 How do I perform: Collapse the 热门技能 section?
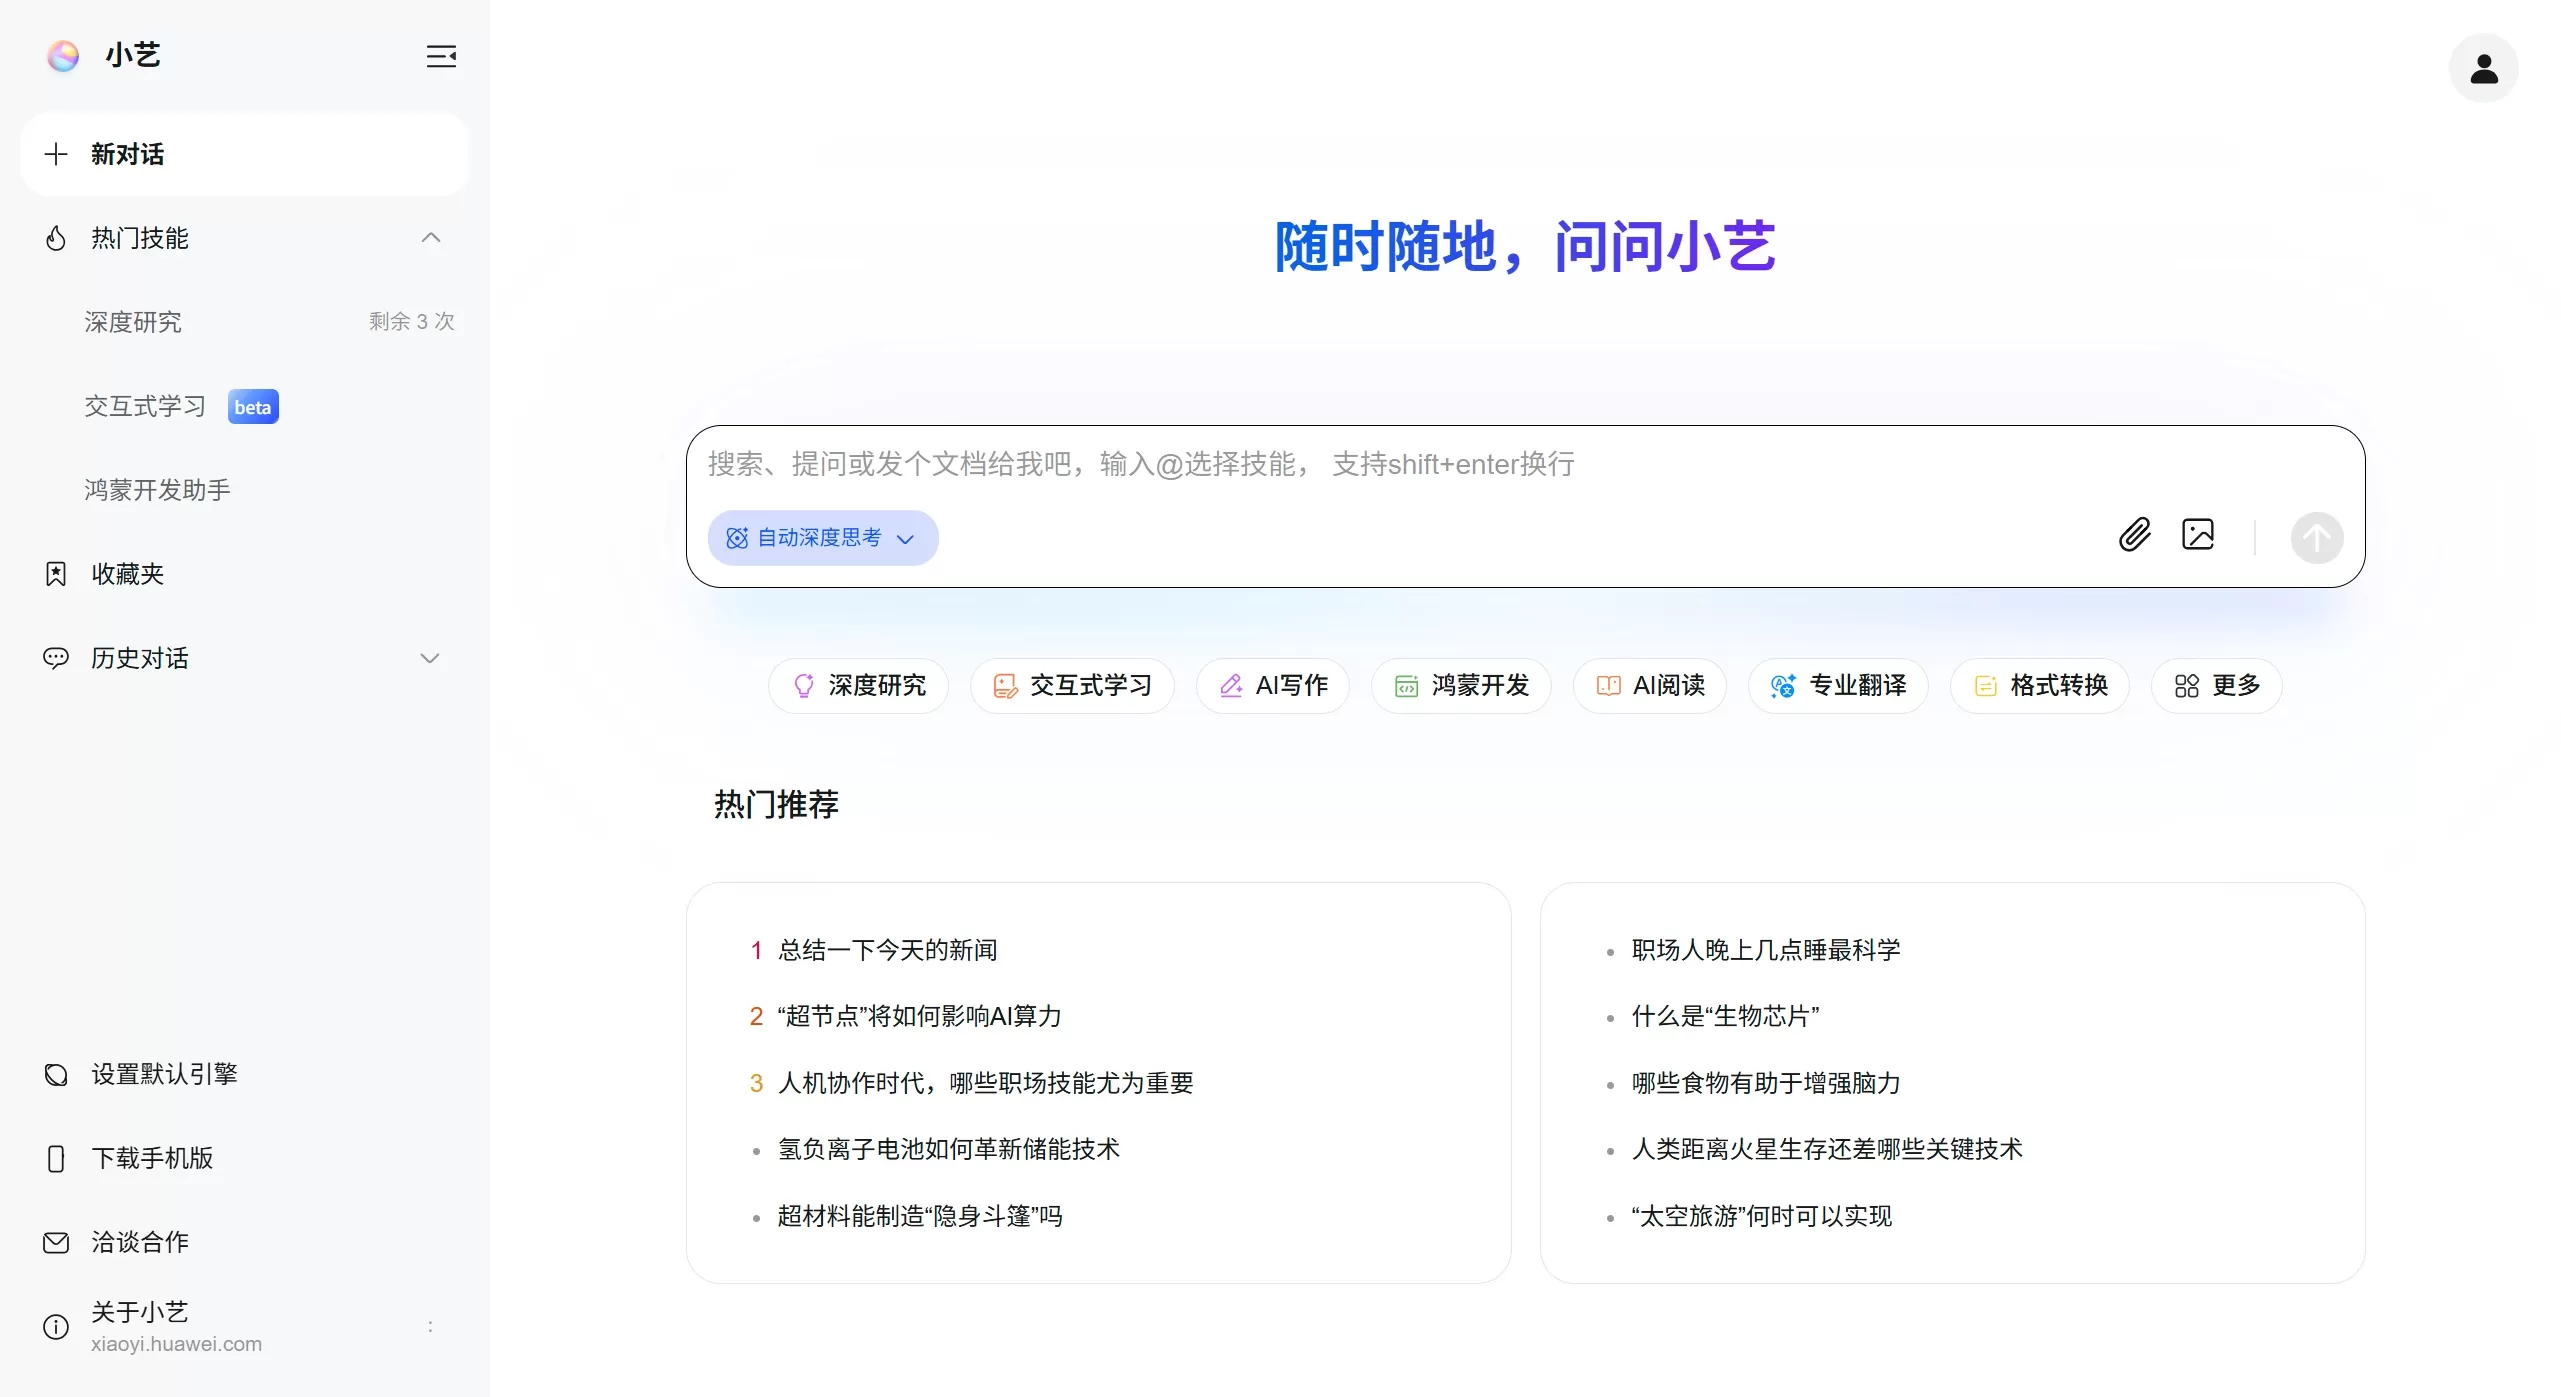click(430, 237)
